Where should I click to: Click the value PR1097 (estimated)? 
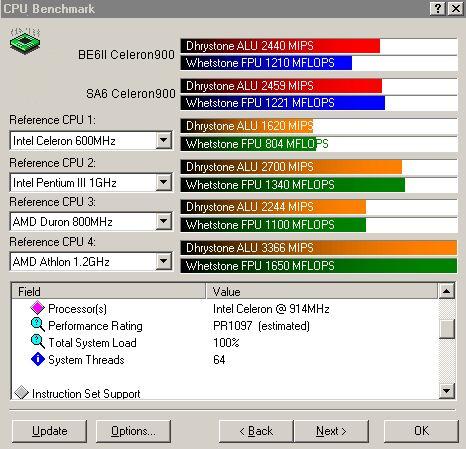261,326
